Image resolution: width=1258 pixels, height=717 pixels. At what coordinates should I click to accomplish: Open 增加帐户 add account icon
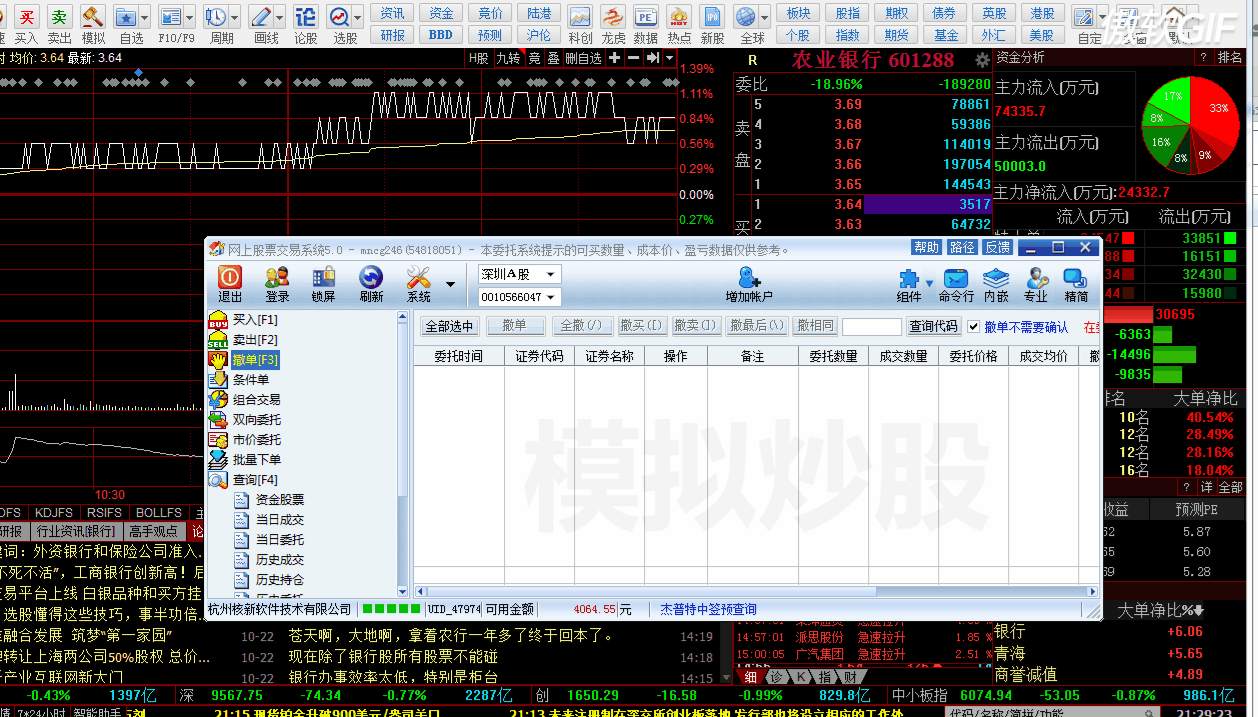pos(749,277)
